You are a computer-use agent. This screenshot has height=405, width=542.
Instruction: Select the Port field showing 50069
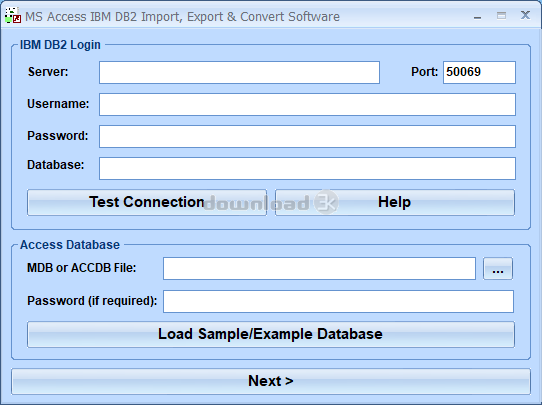(x=479, y=72)
